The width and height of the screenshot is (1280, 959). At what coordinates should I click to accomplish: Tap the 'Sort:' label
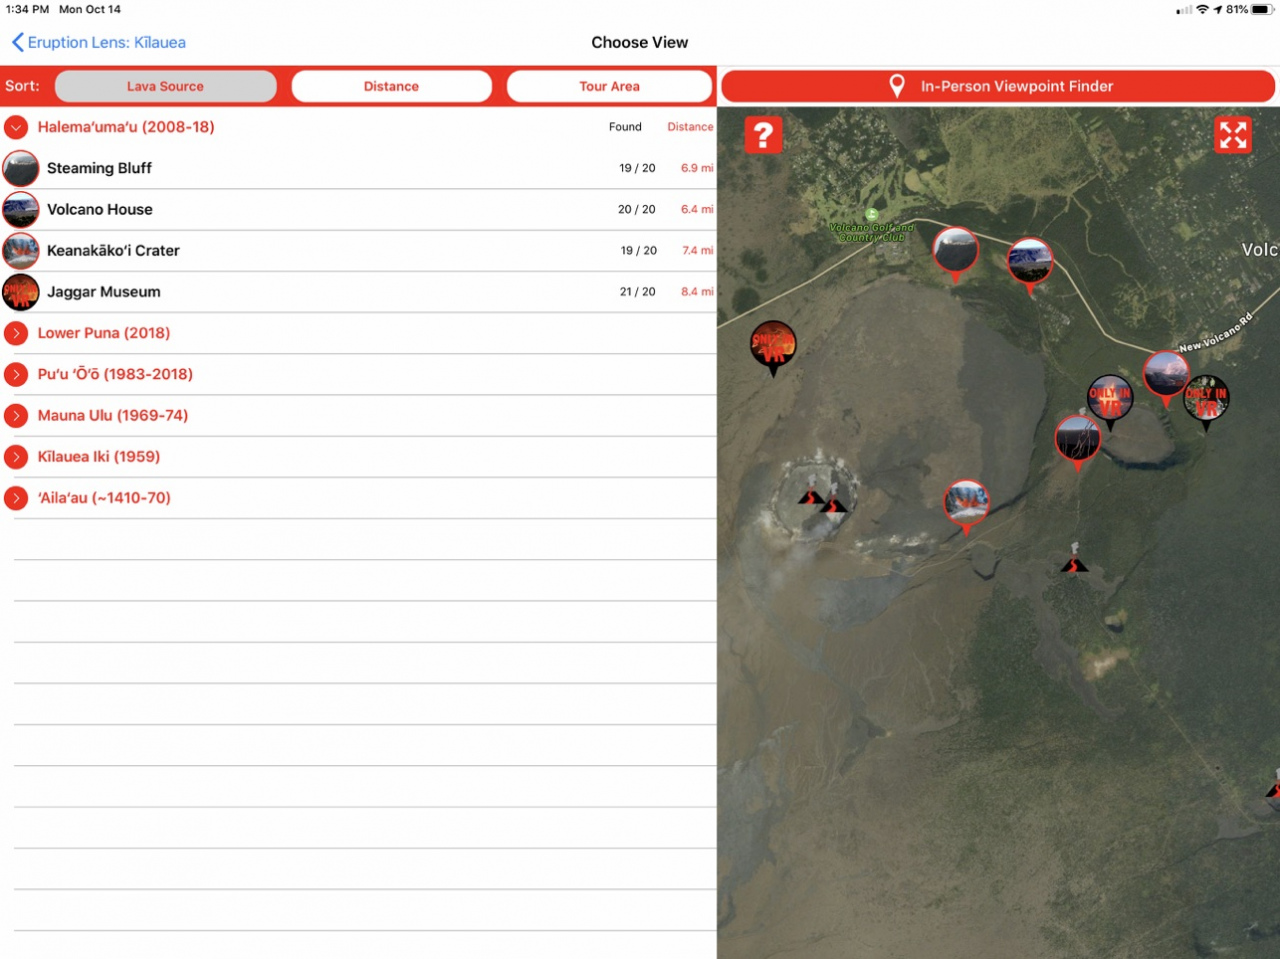point(22,86)
